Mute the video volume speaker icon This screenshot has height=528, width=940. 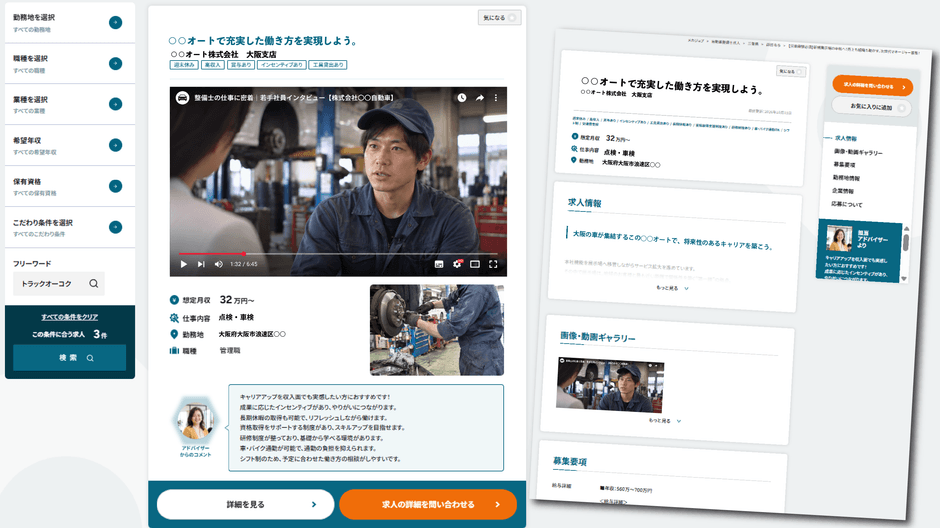pos(218,264)
